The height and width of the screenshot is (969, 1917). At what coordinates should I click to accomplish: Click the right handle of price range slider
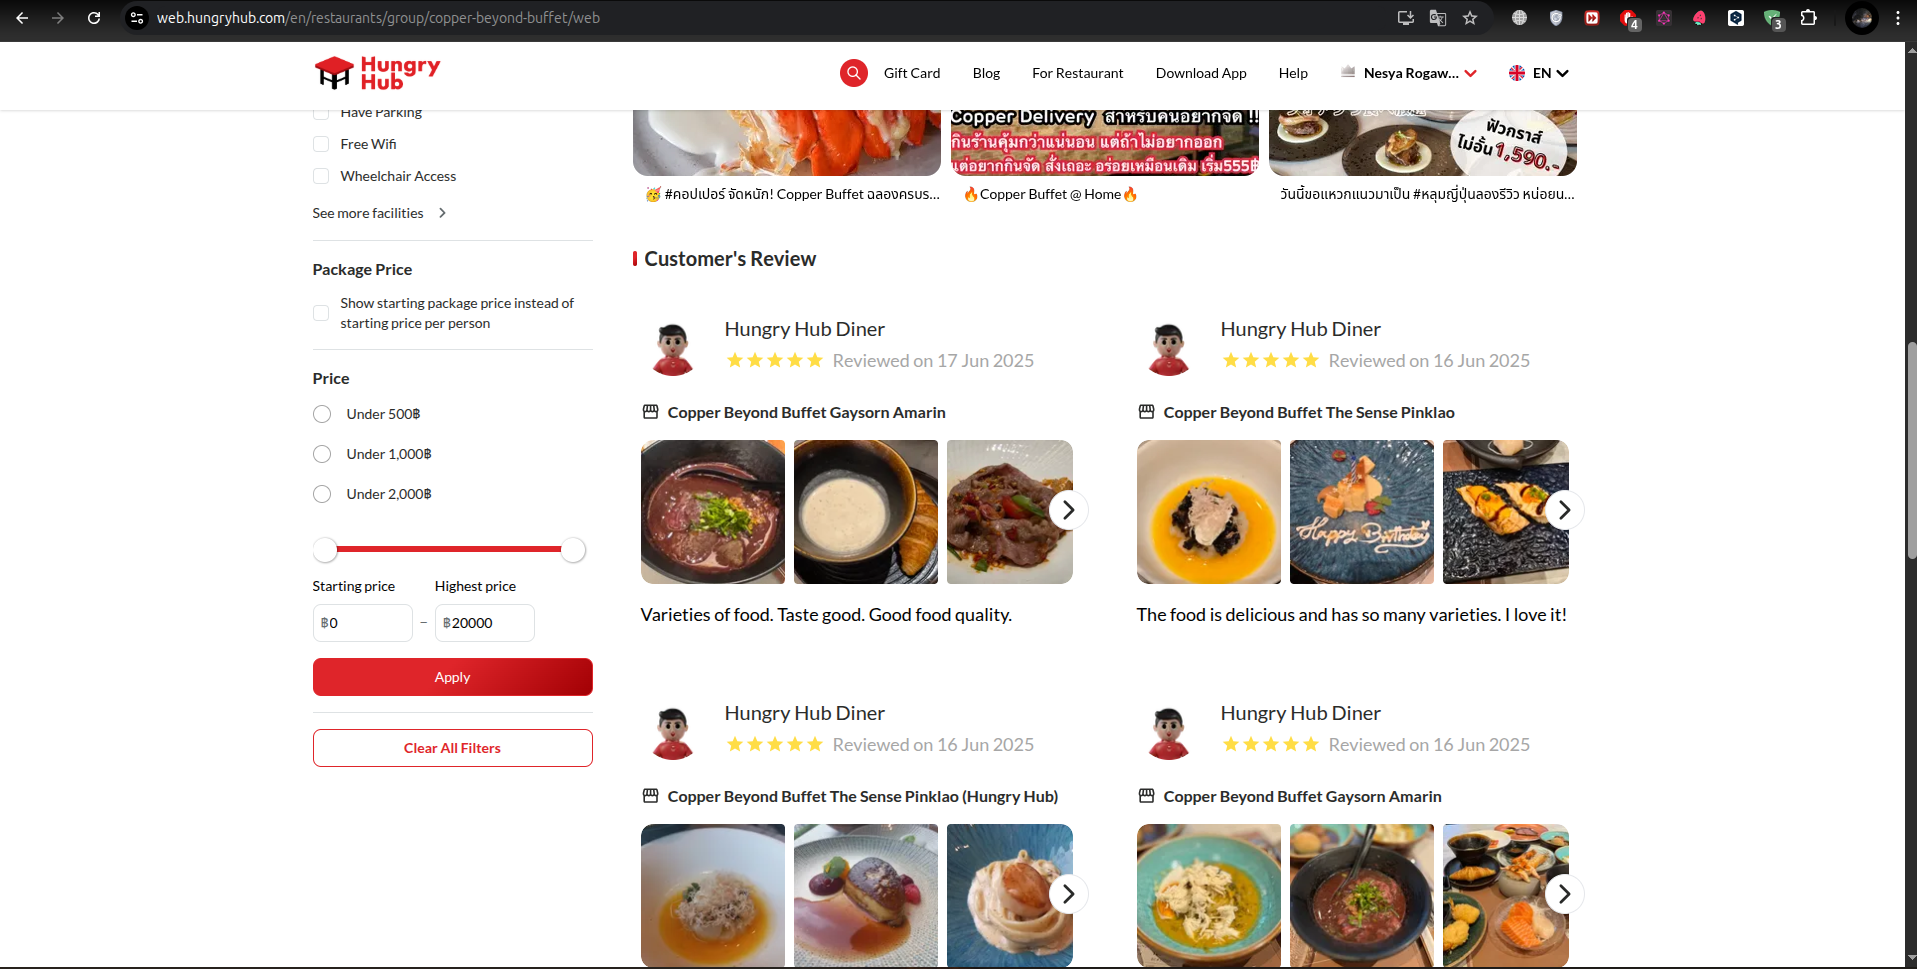tap(573, 549)
